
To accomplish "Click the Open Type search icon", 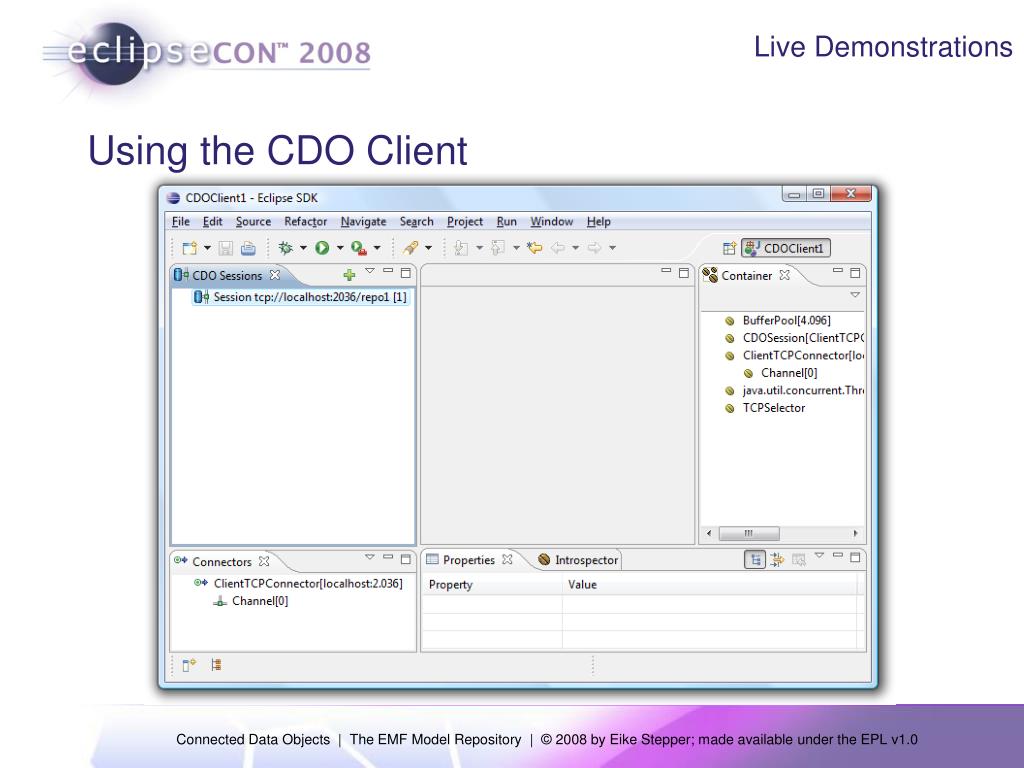I will [411, 248].
